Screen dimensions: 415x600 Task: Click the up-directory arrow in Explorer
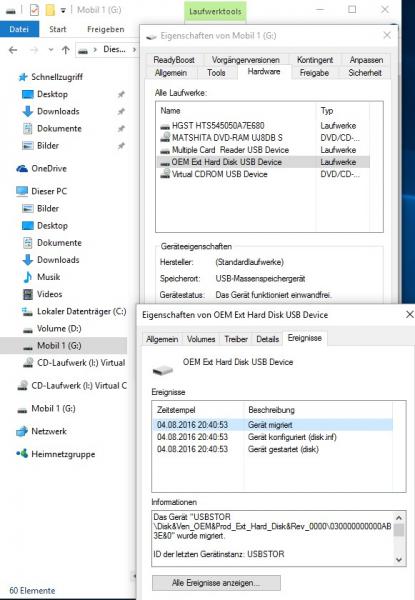coord(65,50)
